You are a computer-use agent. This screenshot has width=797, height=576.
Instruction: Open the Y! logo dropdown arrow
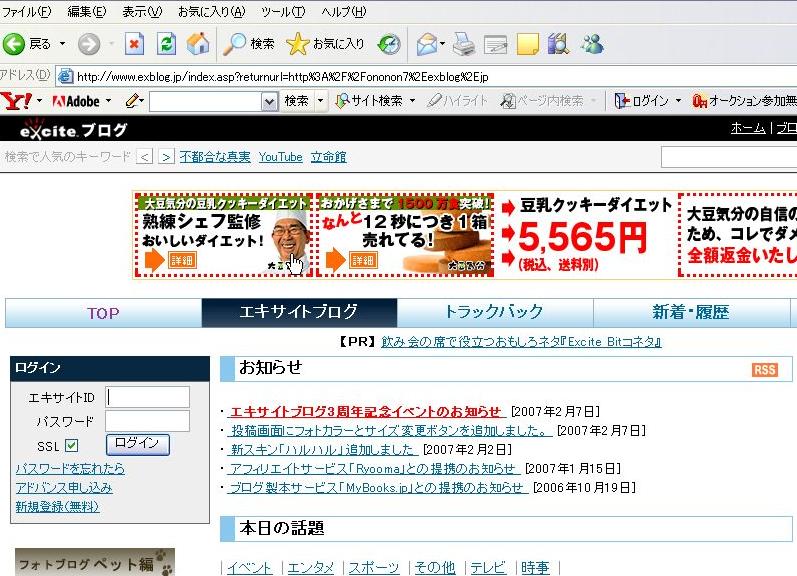tap(39, 101)
